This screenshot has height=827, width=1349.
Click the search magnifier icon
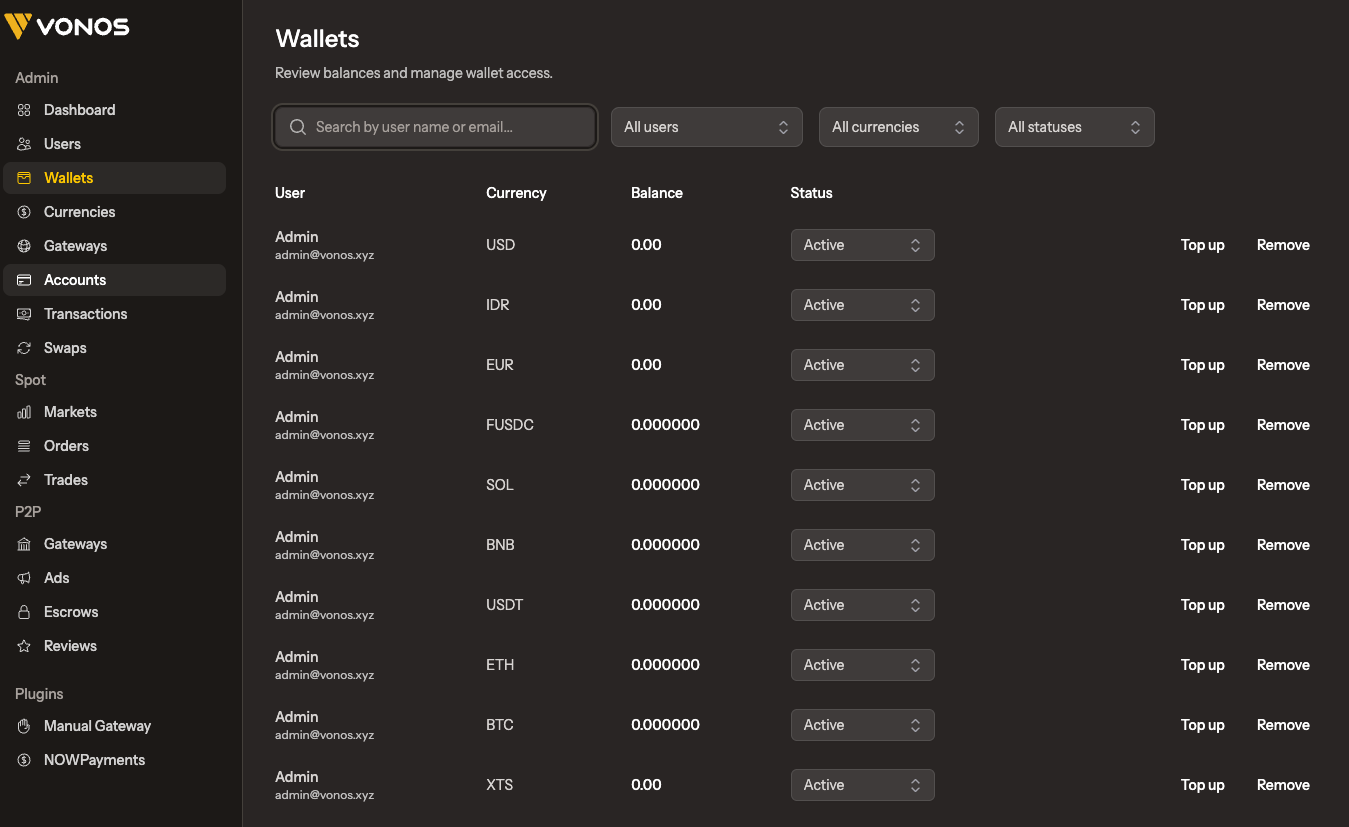point(297,127)
